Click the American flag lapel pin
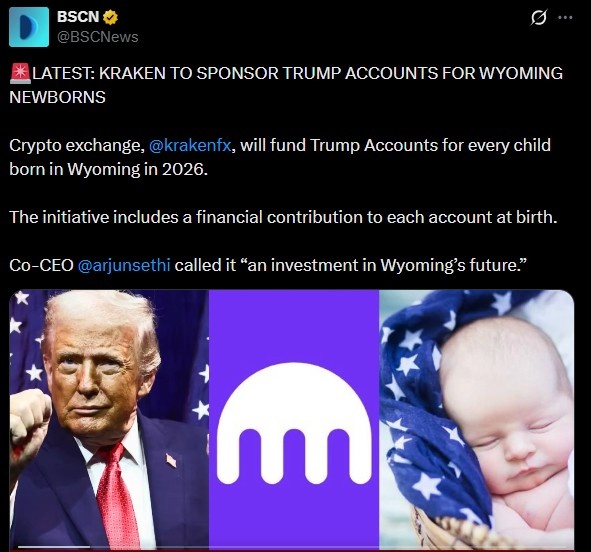This screenshot has height=552, width=591. (171, 460)
